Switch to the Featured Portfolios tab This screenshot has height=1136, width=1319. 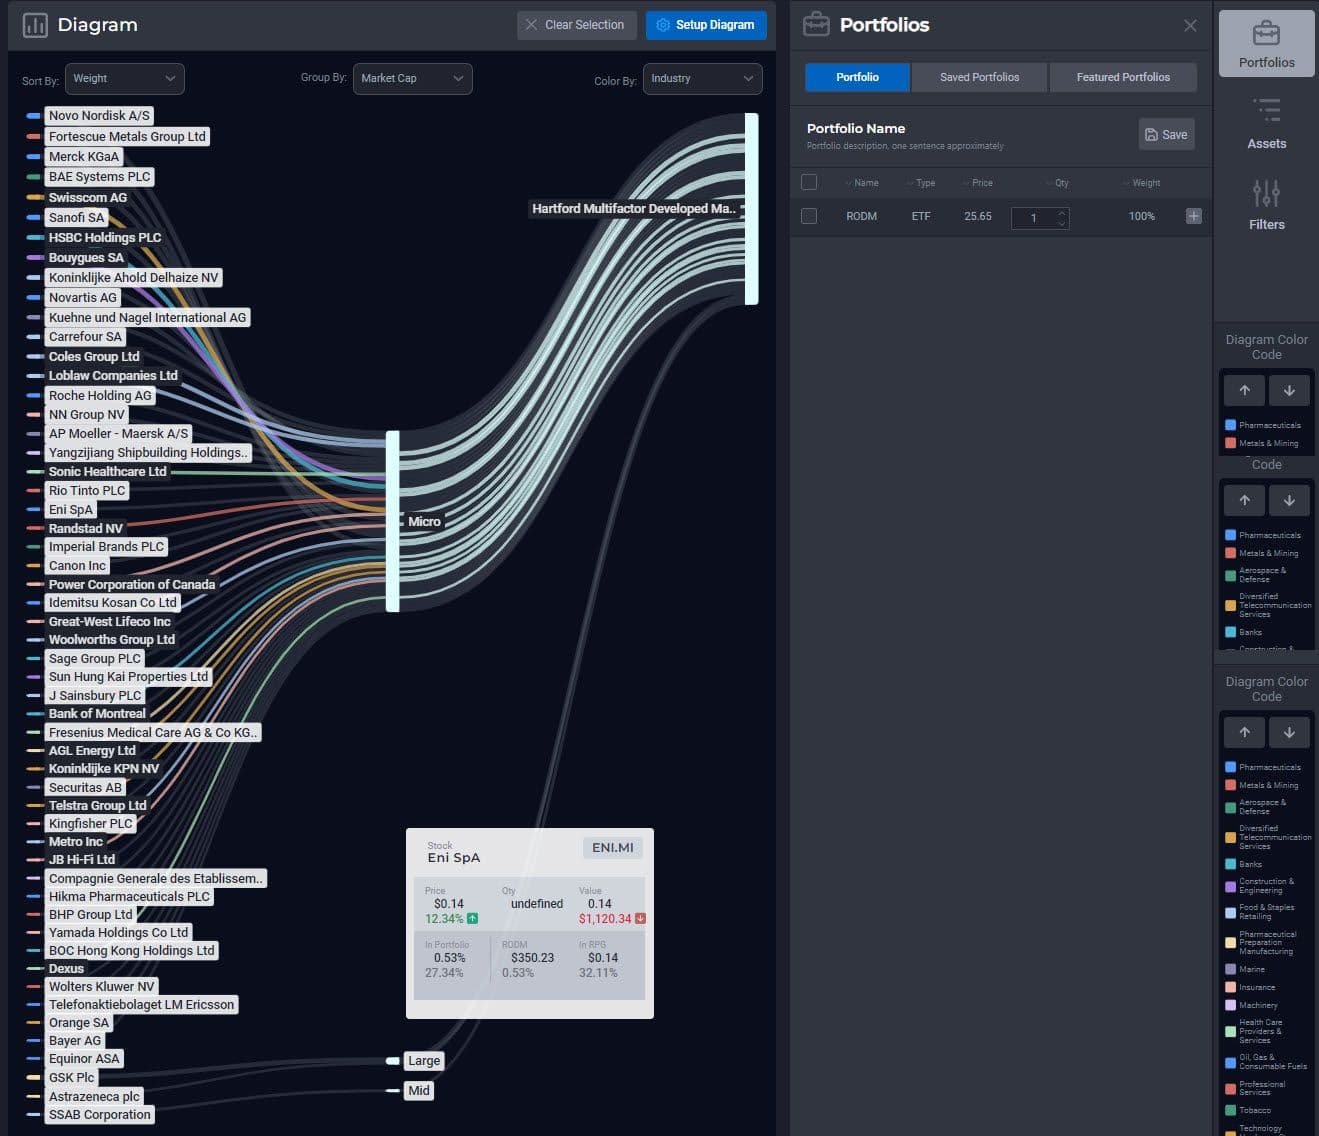(x=1123, y=77)
